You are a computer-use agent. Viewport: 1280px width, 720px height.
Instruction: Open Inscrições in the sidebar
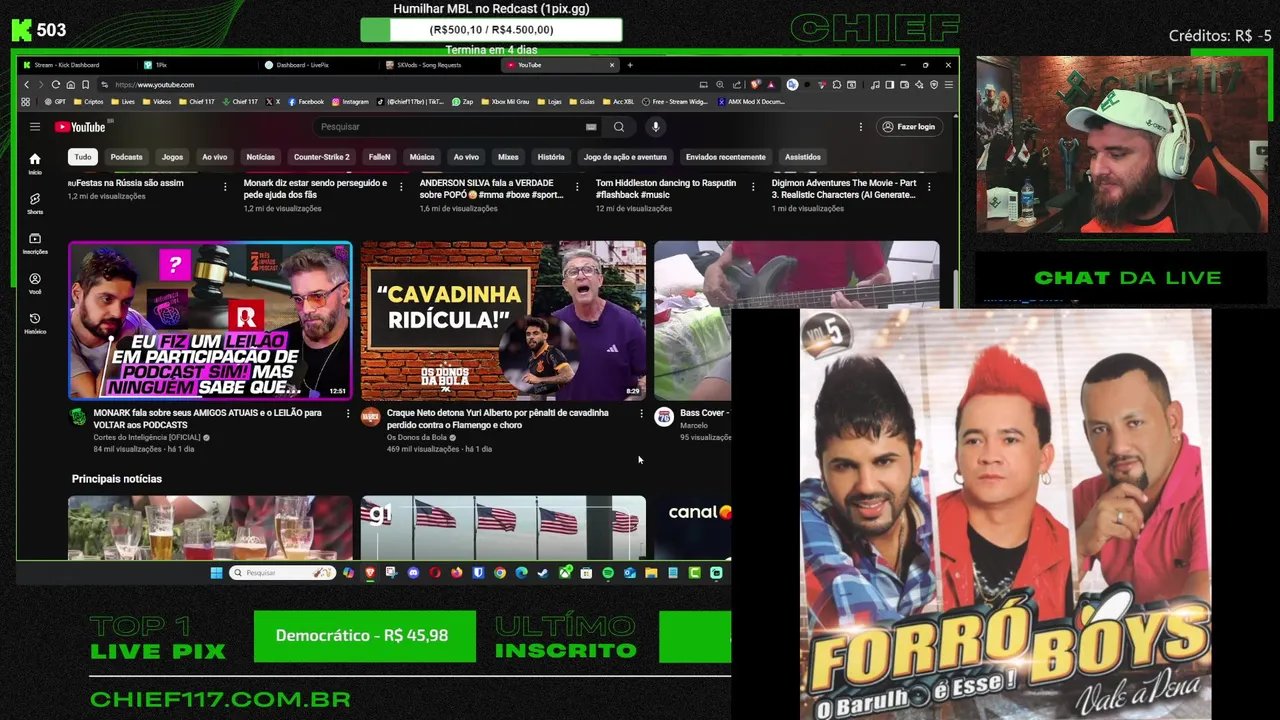pos(35,243)
